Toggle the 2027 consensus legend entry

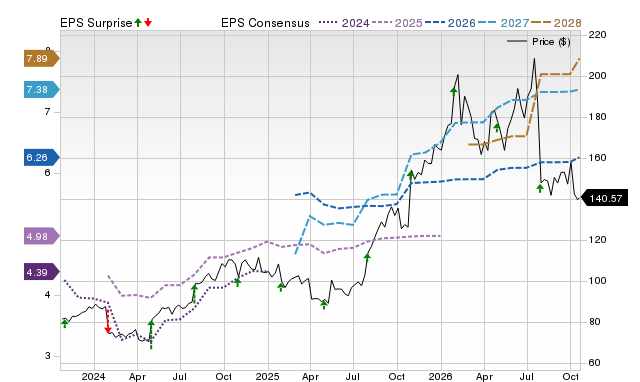pyautogui.click(x=503, y=23)
